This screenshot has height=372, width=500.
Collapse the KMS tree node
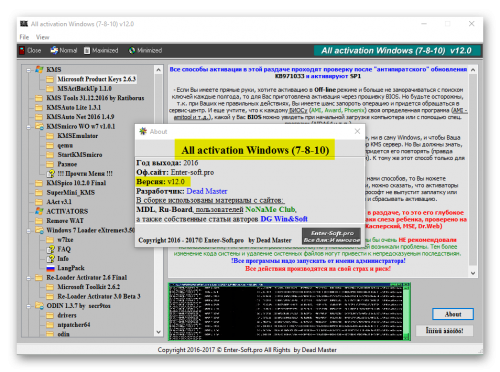click(x=28, y=70)
